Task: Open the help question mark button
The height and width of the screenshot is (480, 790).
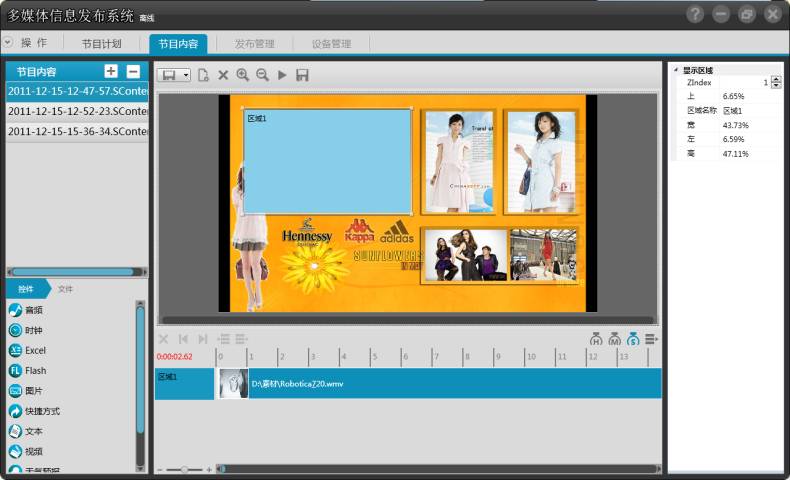Action: coord(695,14)
